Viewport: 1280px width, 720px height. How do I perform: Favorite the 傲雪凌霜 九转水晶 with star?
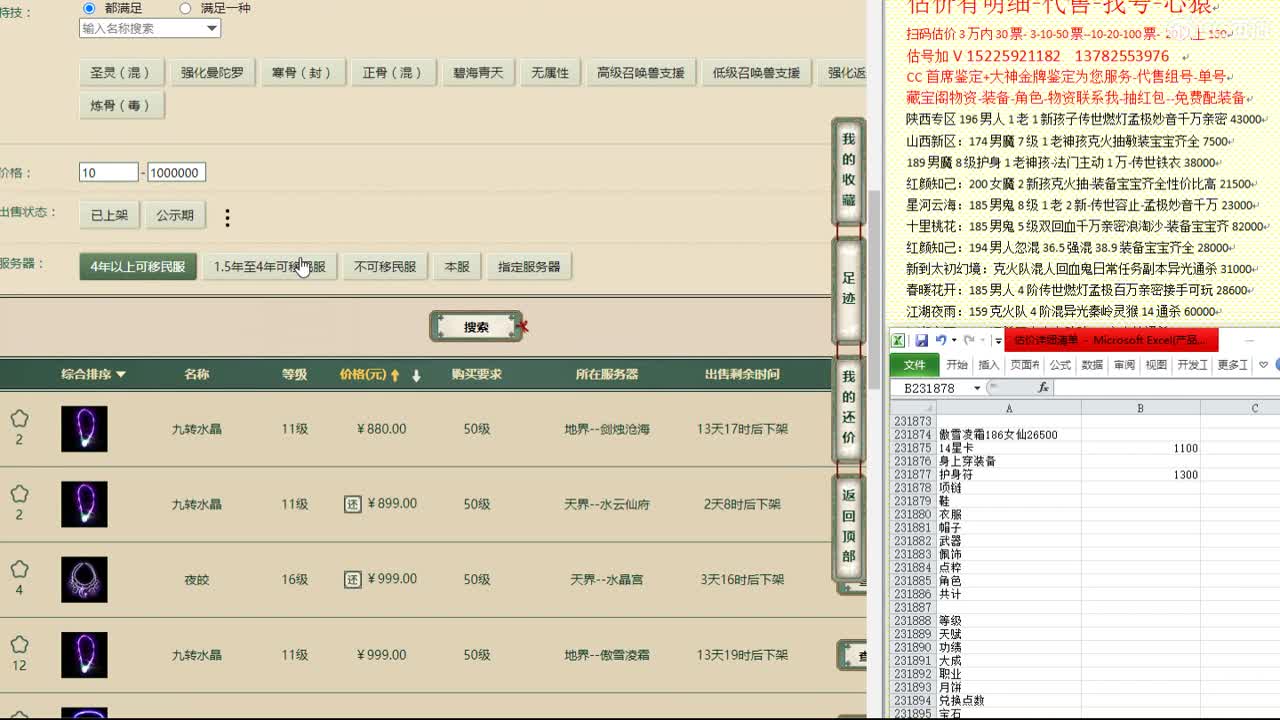click(19, 645)
